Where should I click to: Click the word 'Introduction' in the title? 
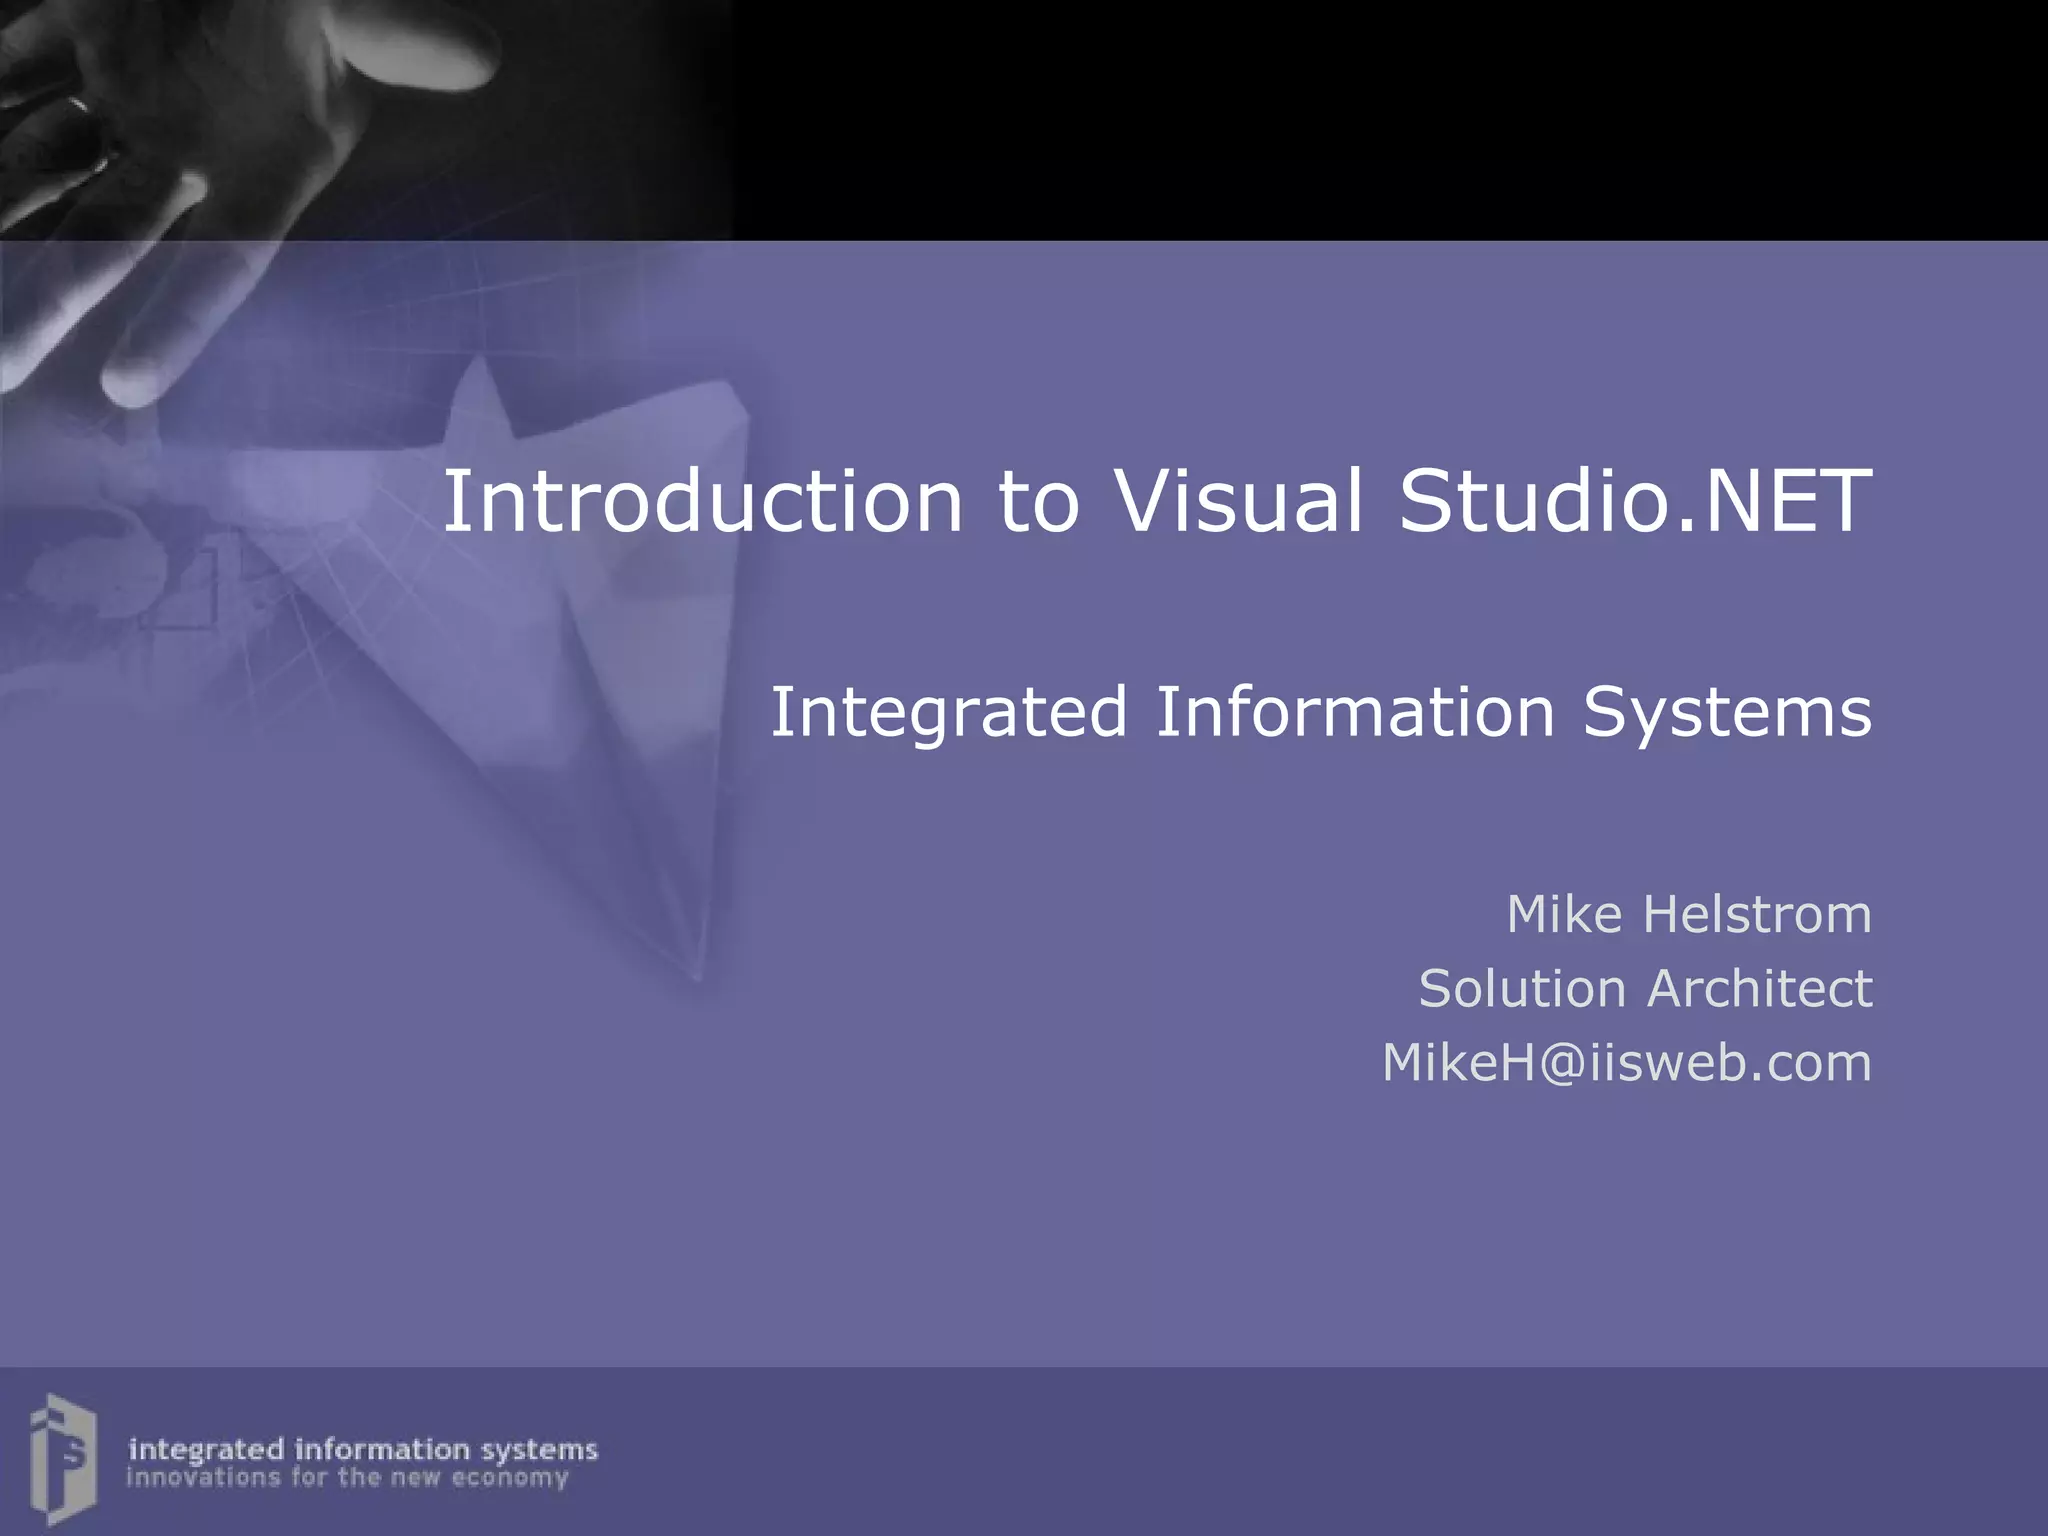click(702, 500)
